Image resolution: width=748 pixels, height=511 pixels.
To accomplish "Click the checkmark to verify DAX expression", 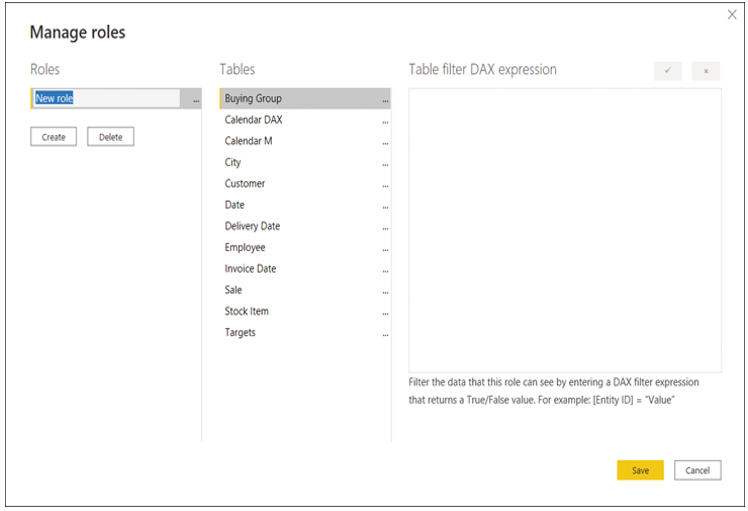I will click(x=667, y=71).
